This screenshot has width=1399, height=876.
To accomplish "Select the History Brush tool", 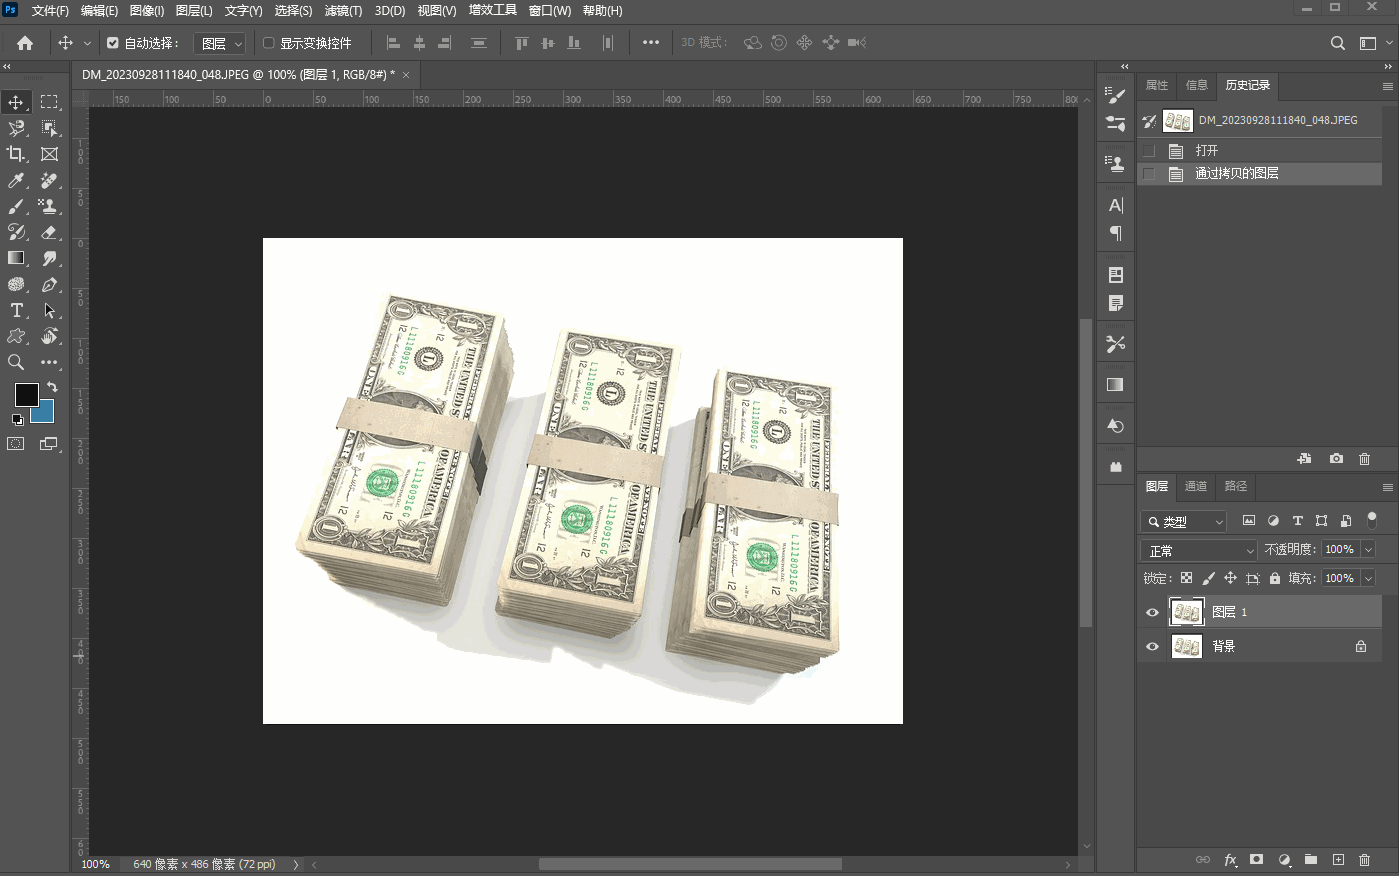I will pos(16,232).
